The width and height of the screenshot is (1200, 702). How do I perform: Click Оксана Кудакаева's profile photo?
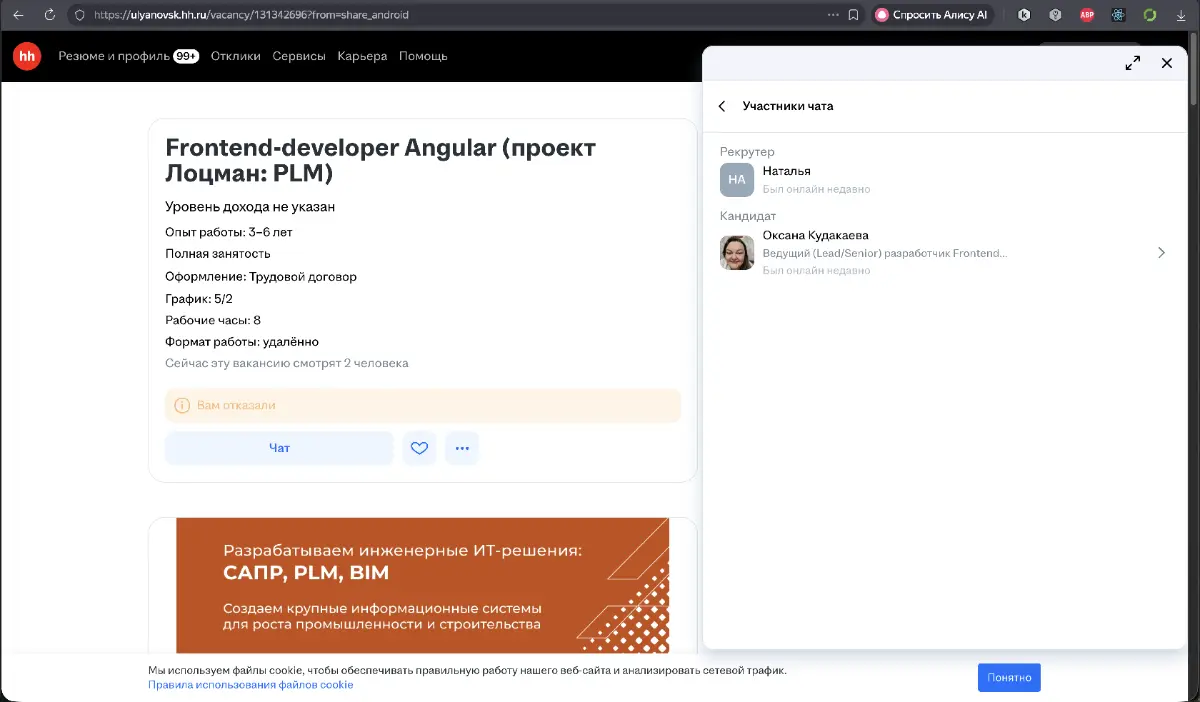737,253
